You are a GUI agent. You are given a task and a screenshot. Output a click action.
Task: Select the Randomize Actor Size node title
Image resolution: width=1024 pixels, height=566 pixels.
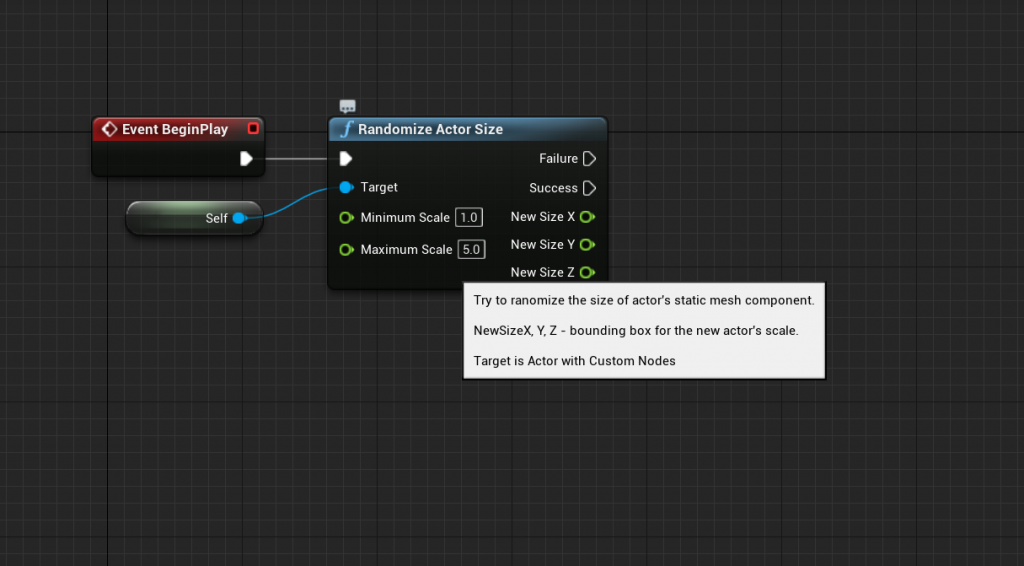(x=430, y=130)
